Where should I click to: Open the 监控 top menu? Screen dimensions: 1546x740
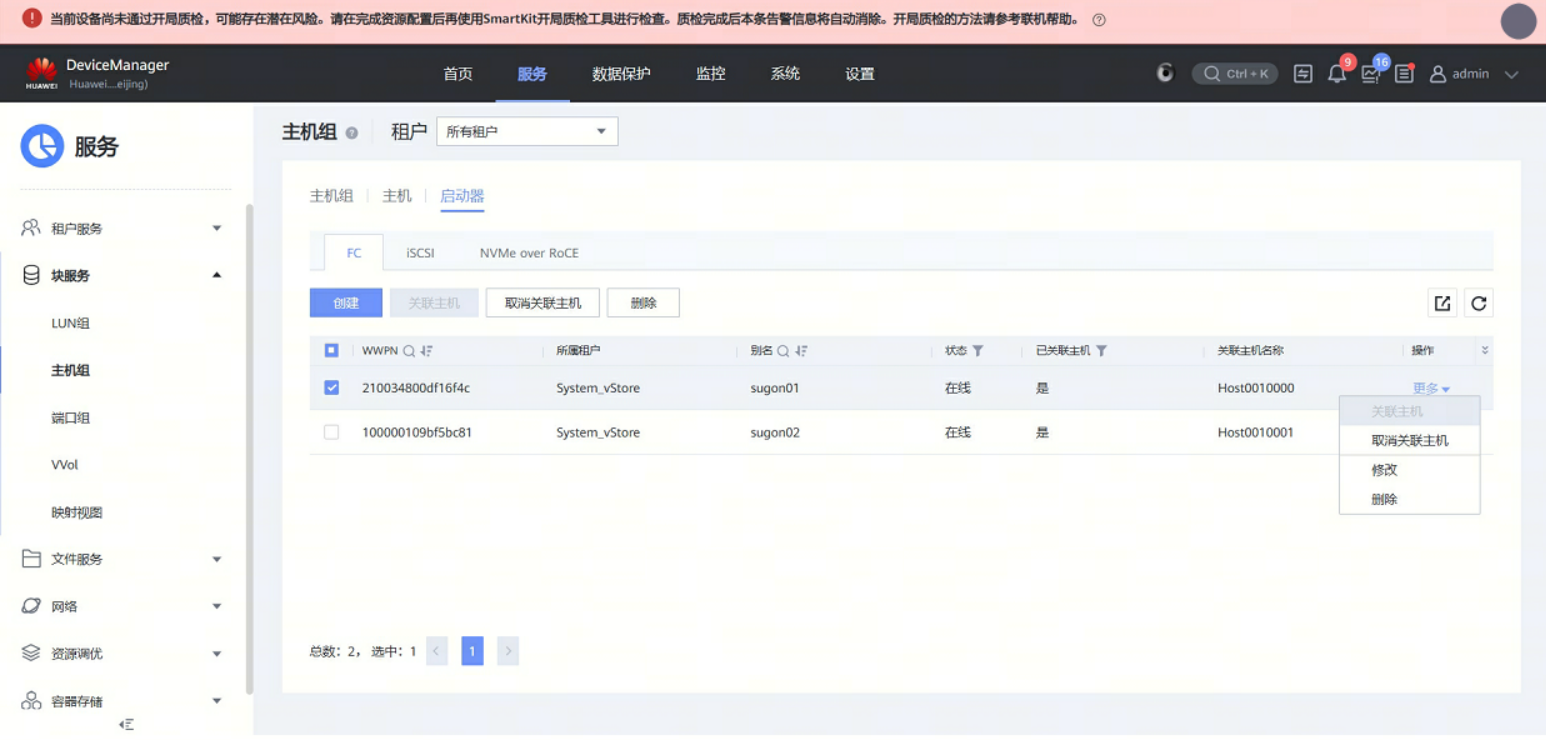point(711,74)
